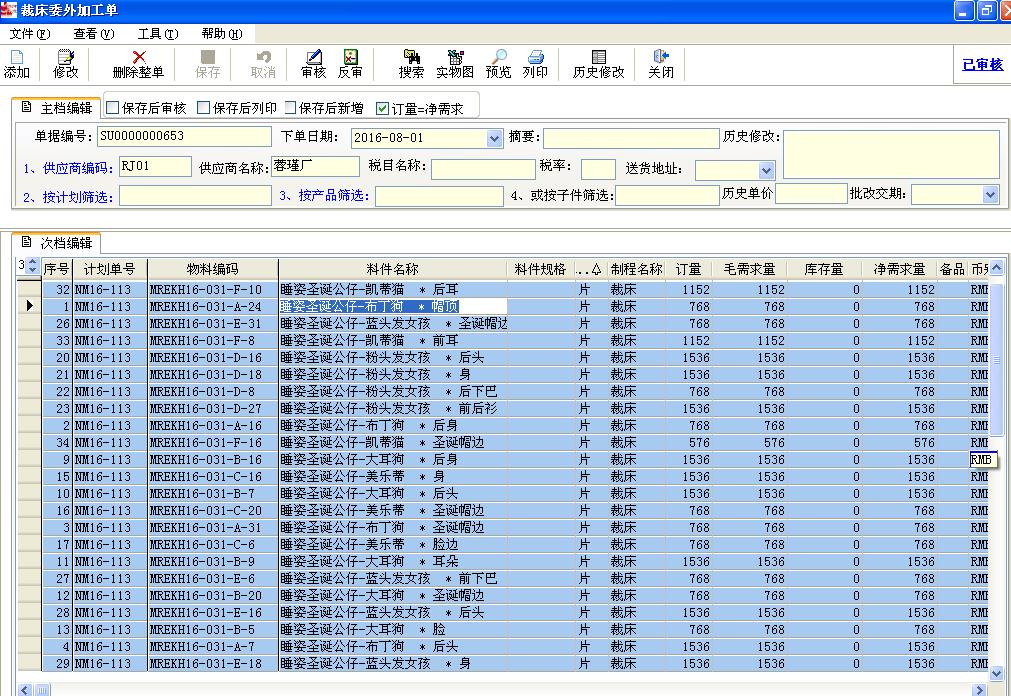This screenshot has height=696, width=1011.
Task: Click the 删除整单 (Delete order) icon
Action: pos(138,64)
